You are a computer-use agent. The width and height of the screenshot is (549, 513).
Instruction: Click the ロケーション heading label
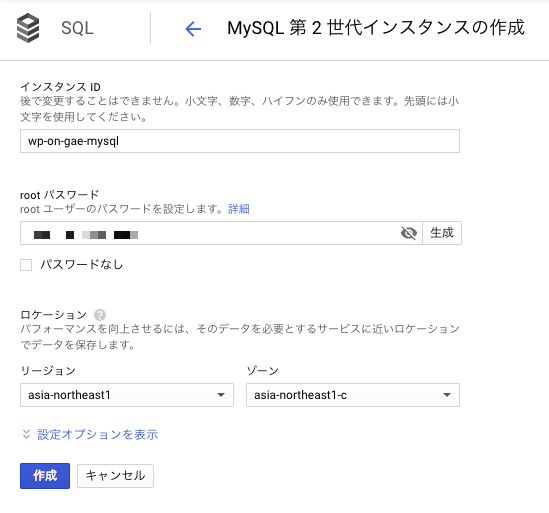click(x=54, y=315)
